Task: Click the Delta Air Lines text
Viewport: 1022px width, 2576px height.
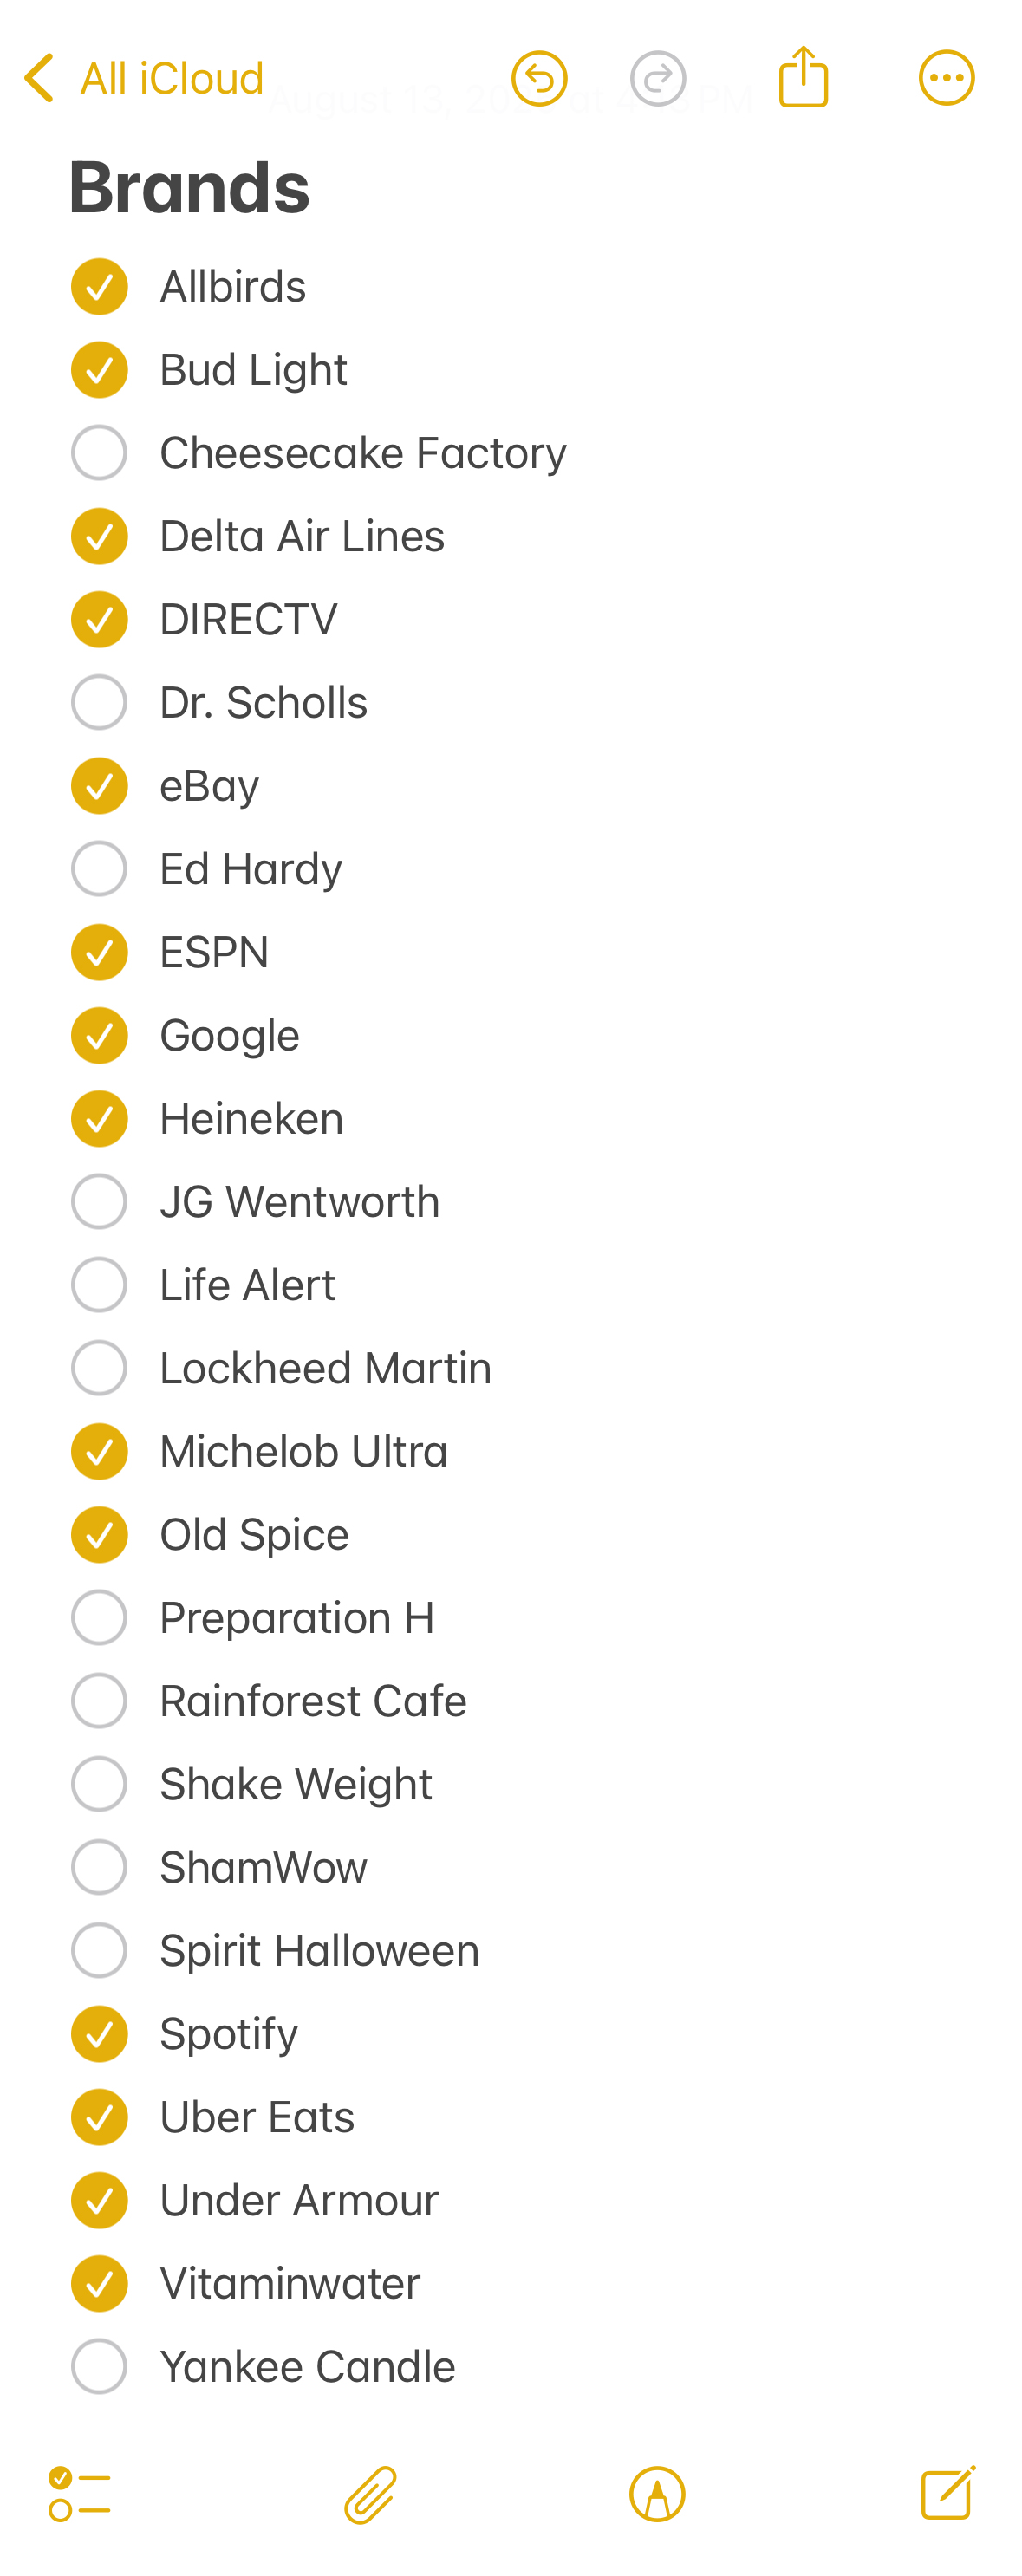Action: coord(302,537)
